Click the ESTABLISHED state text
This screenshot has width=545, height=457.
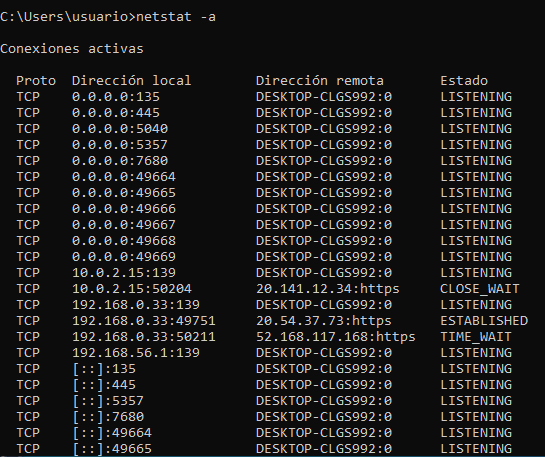click(x=484, y=320)
